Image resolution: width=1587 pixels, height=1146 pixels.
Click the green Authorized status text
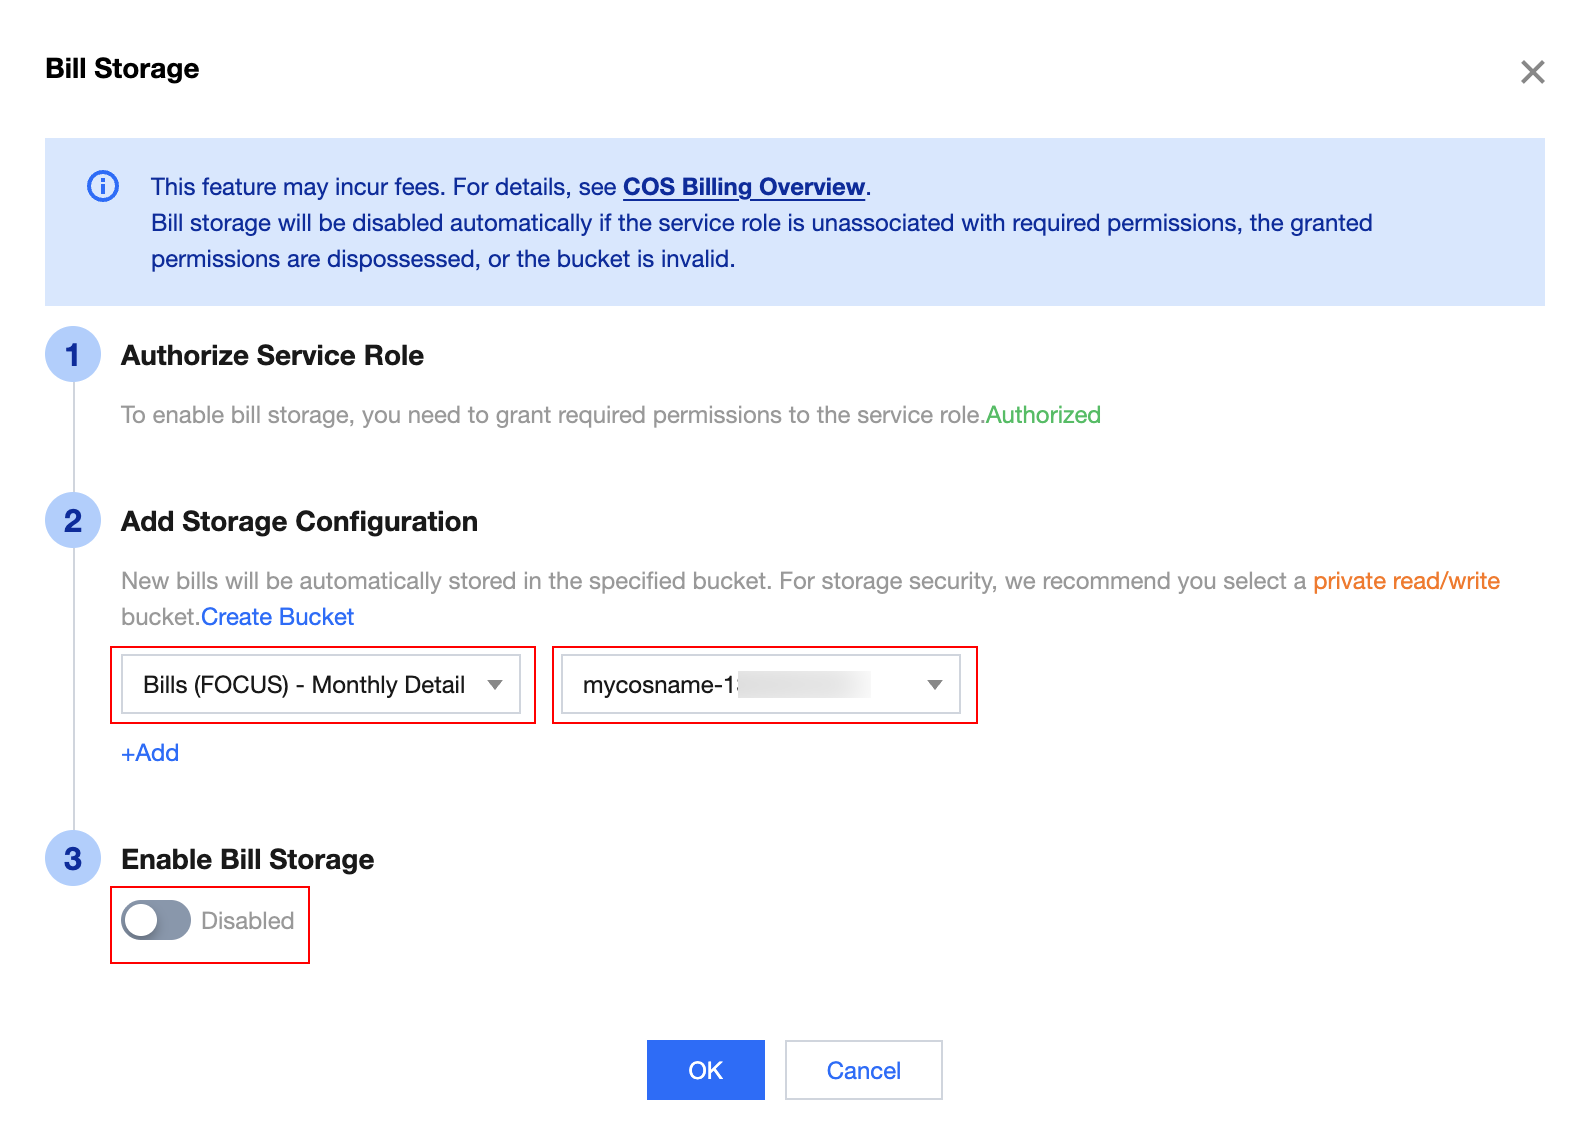1043,415
